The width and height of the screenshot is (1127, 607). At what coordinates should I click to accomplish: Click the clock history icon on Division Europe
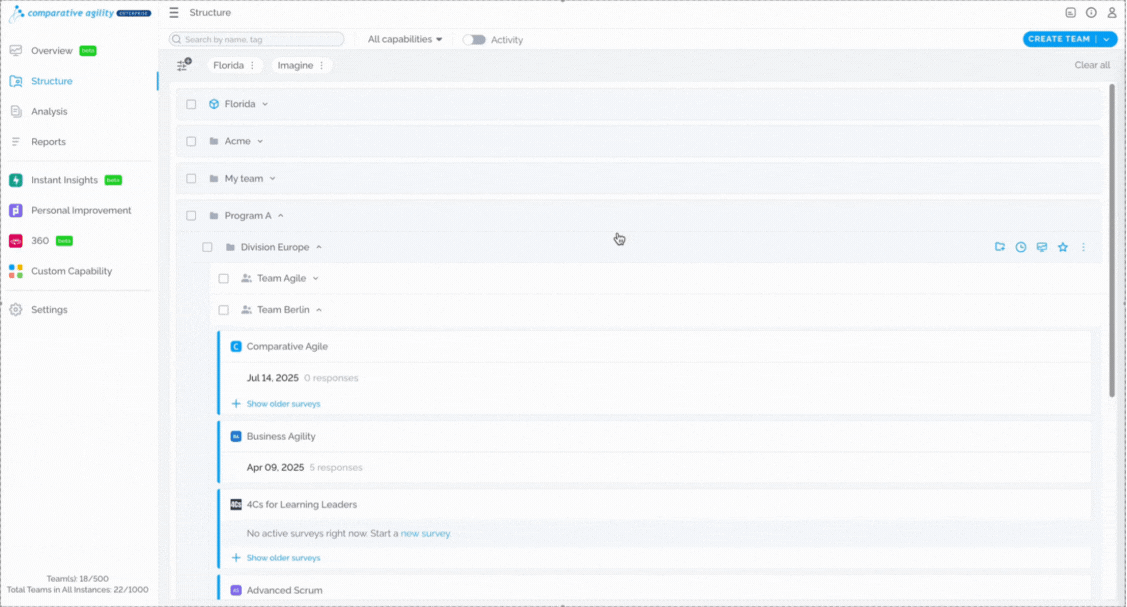tap(1020, 247)
